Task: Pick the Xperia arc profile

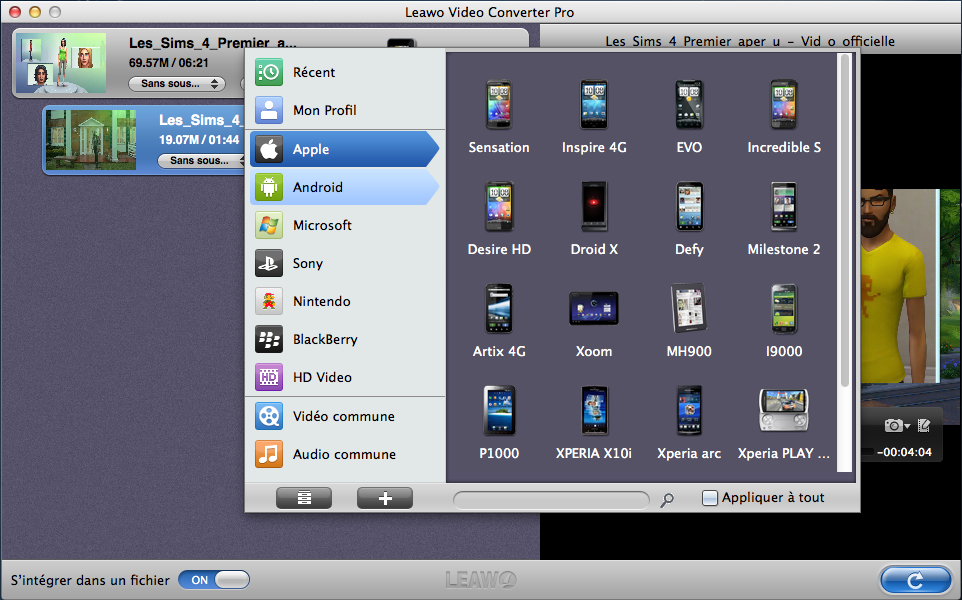Action: (689, 422)
